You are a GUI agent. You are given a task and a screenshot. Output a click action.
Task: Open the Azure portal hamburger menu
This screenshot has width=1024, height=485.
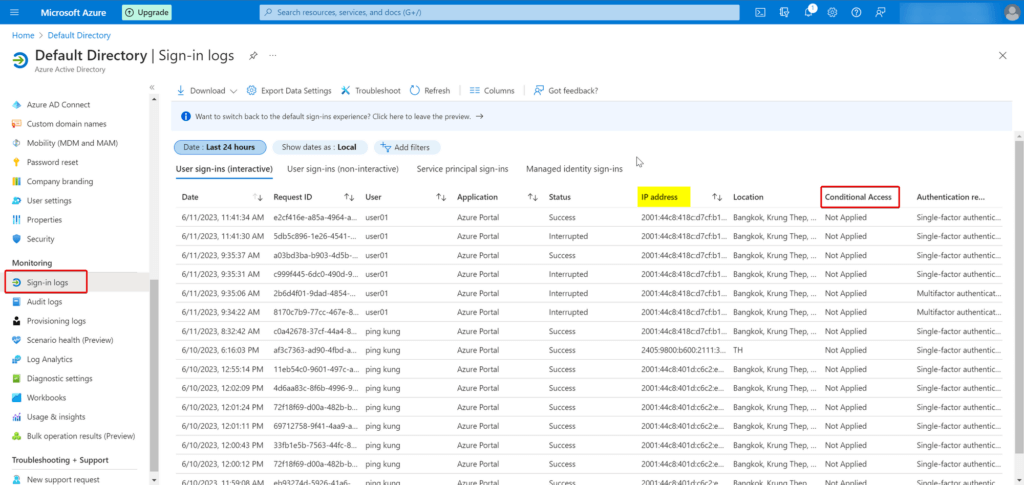pyautogui.click(x=15, y=12)
